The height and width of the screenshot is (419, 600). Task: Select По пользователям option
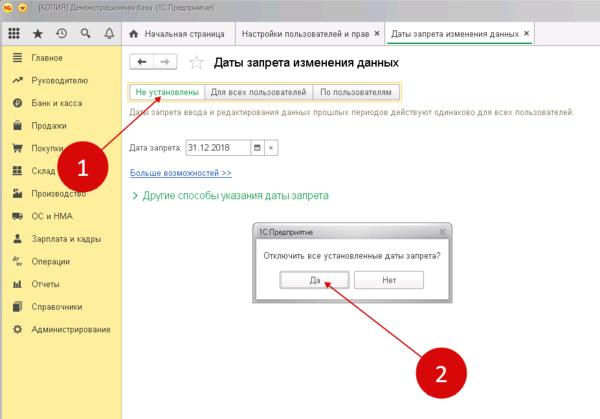pos(356,92)
